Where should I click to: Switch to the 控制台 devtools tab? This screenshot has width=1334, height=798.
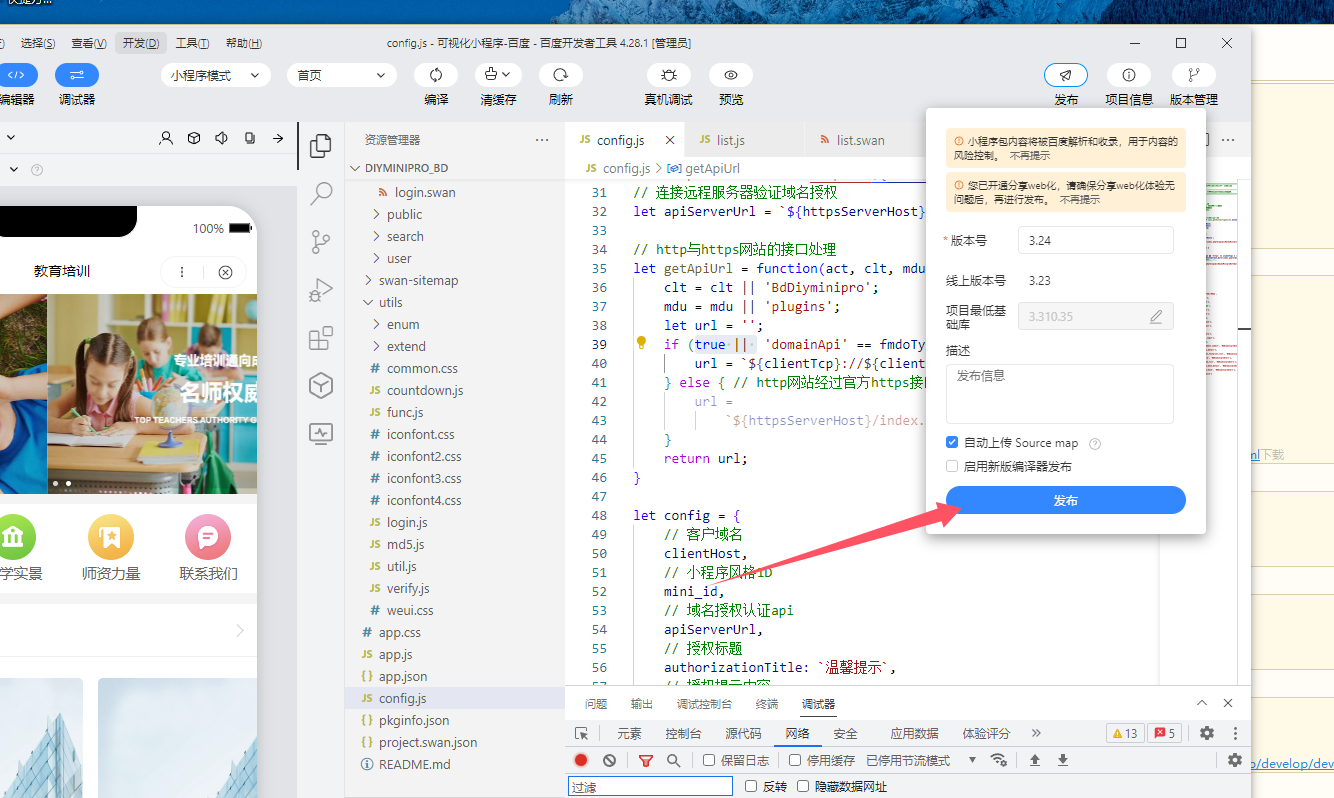pyautogui.click(x=683, y=733)
